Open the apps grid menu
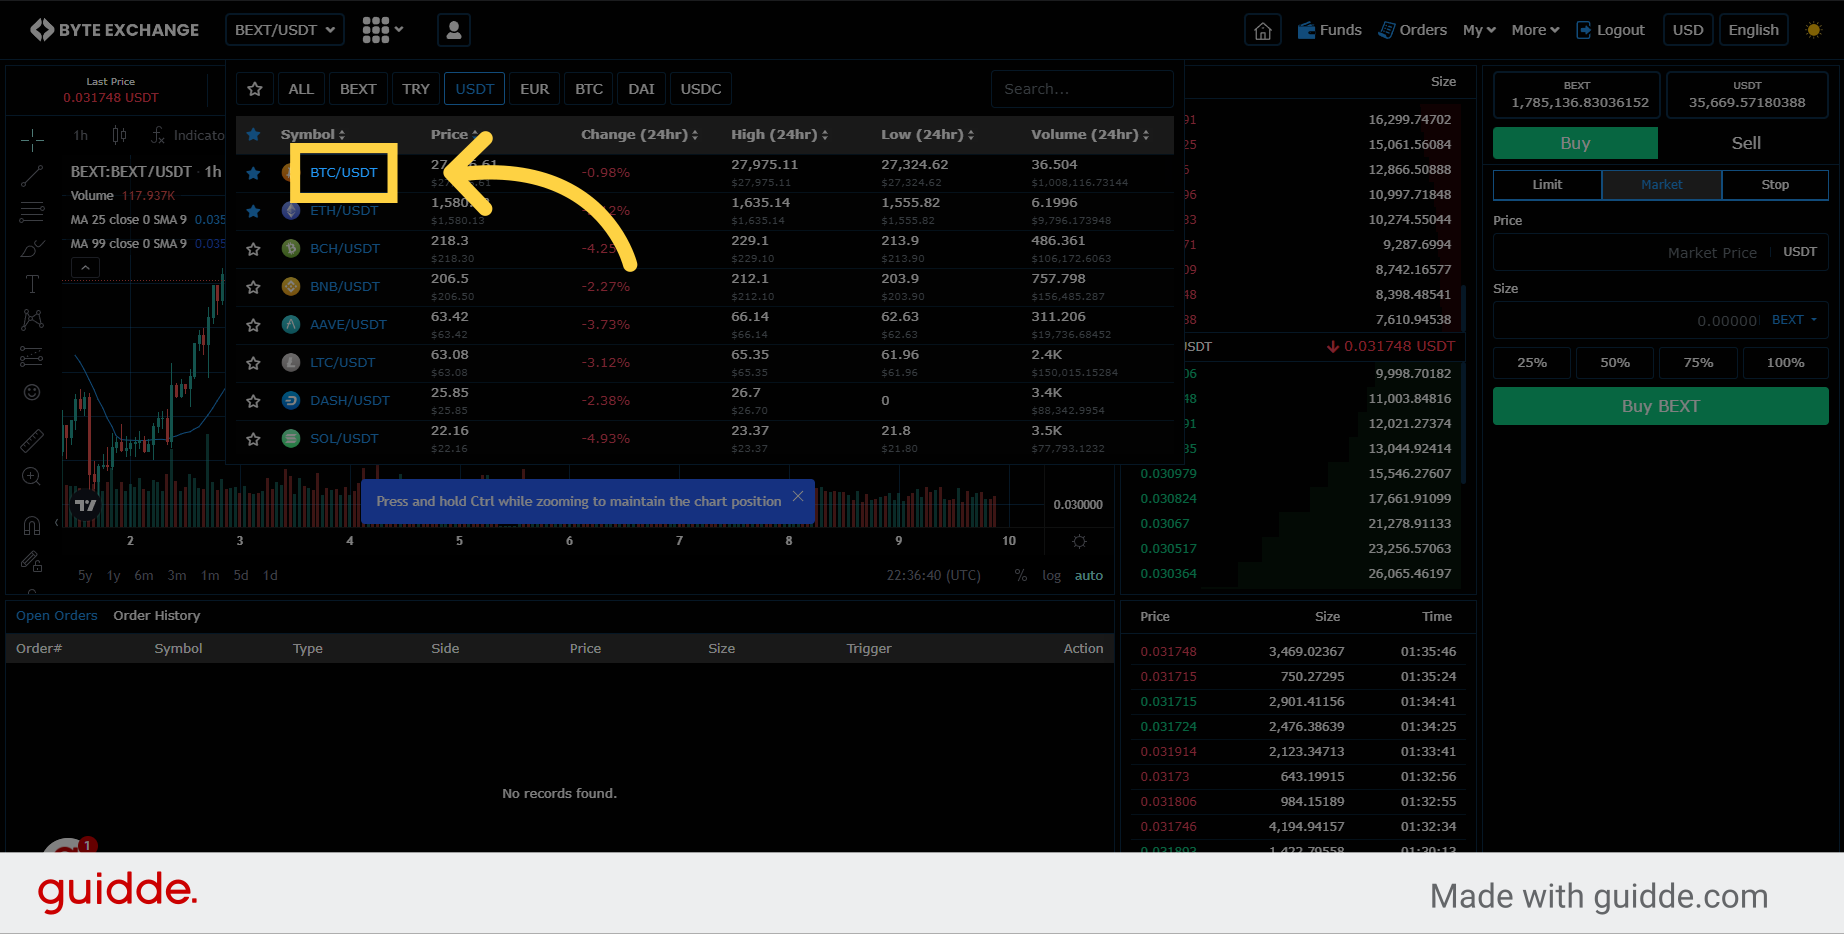 point(382,30)
